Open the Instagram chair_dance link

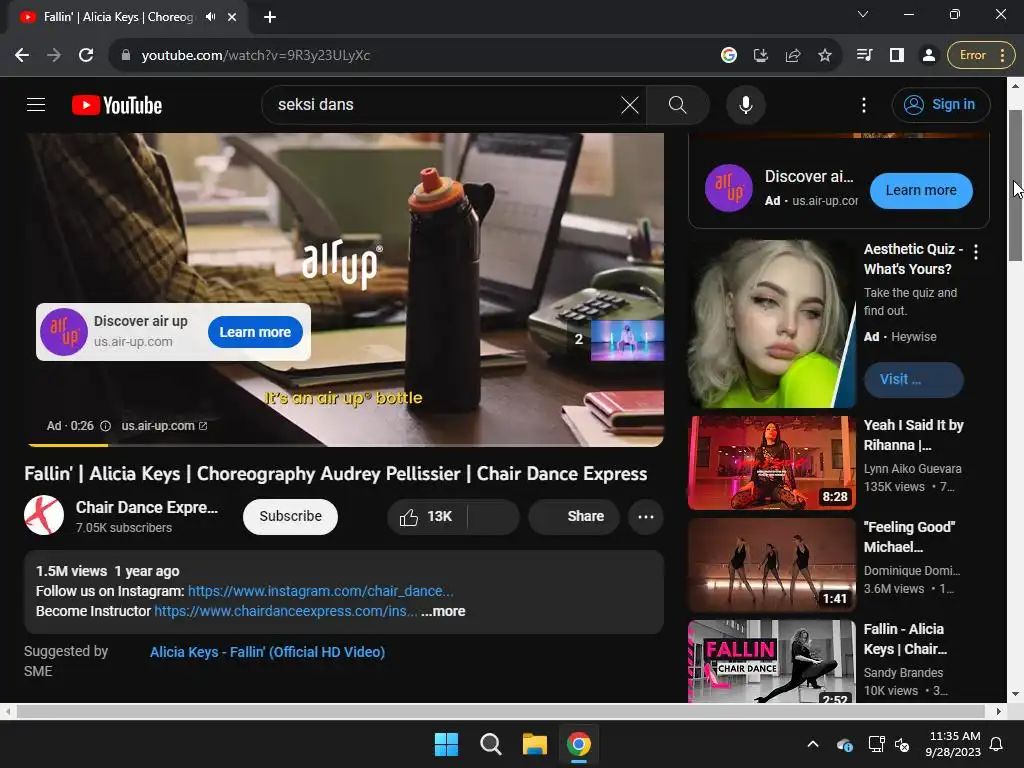320,591
